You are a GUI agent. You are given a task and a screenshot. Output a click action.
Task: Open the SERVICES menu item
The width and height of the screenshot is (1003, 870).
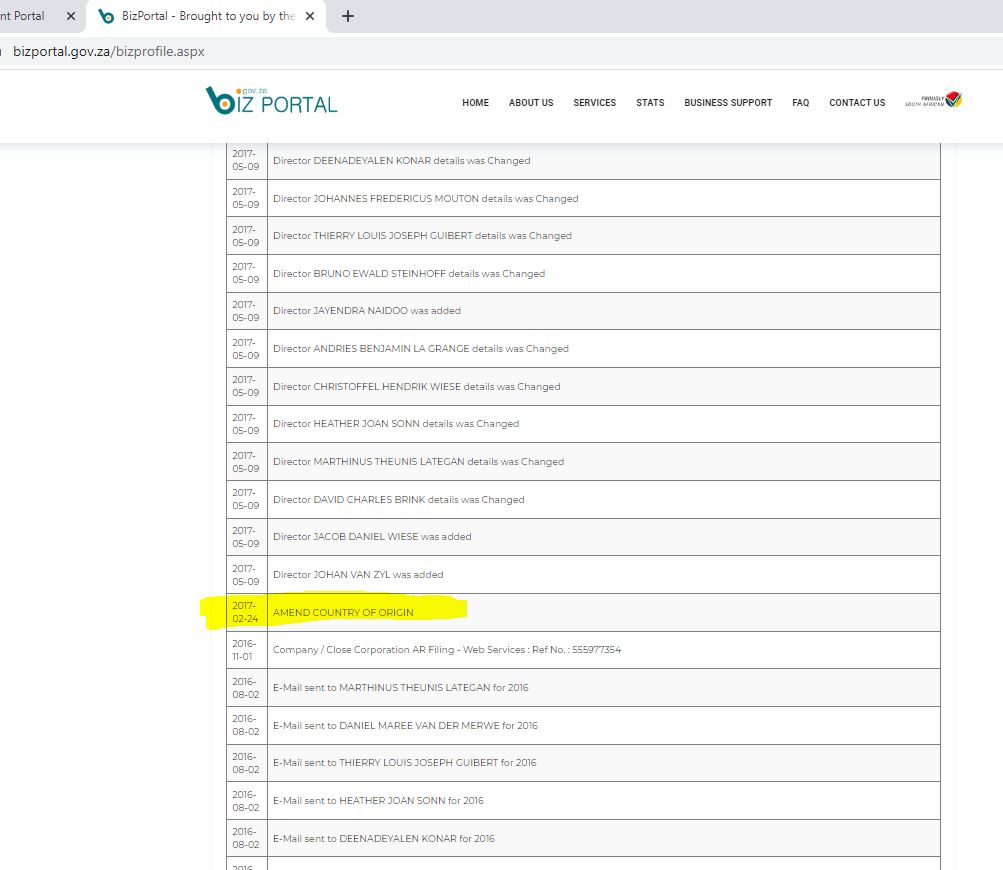click(594, 102)
